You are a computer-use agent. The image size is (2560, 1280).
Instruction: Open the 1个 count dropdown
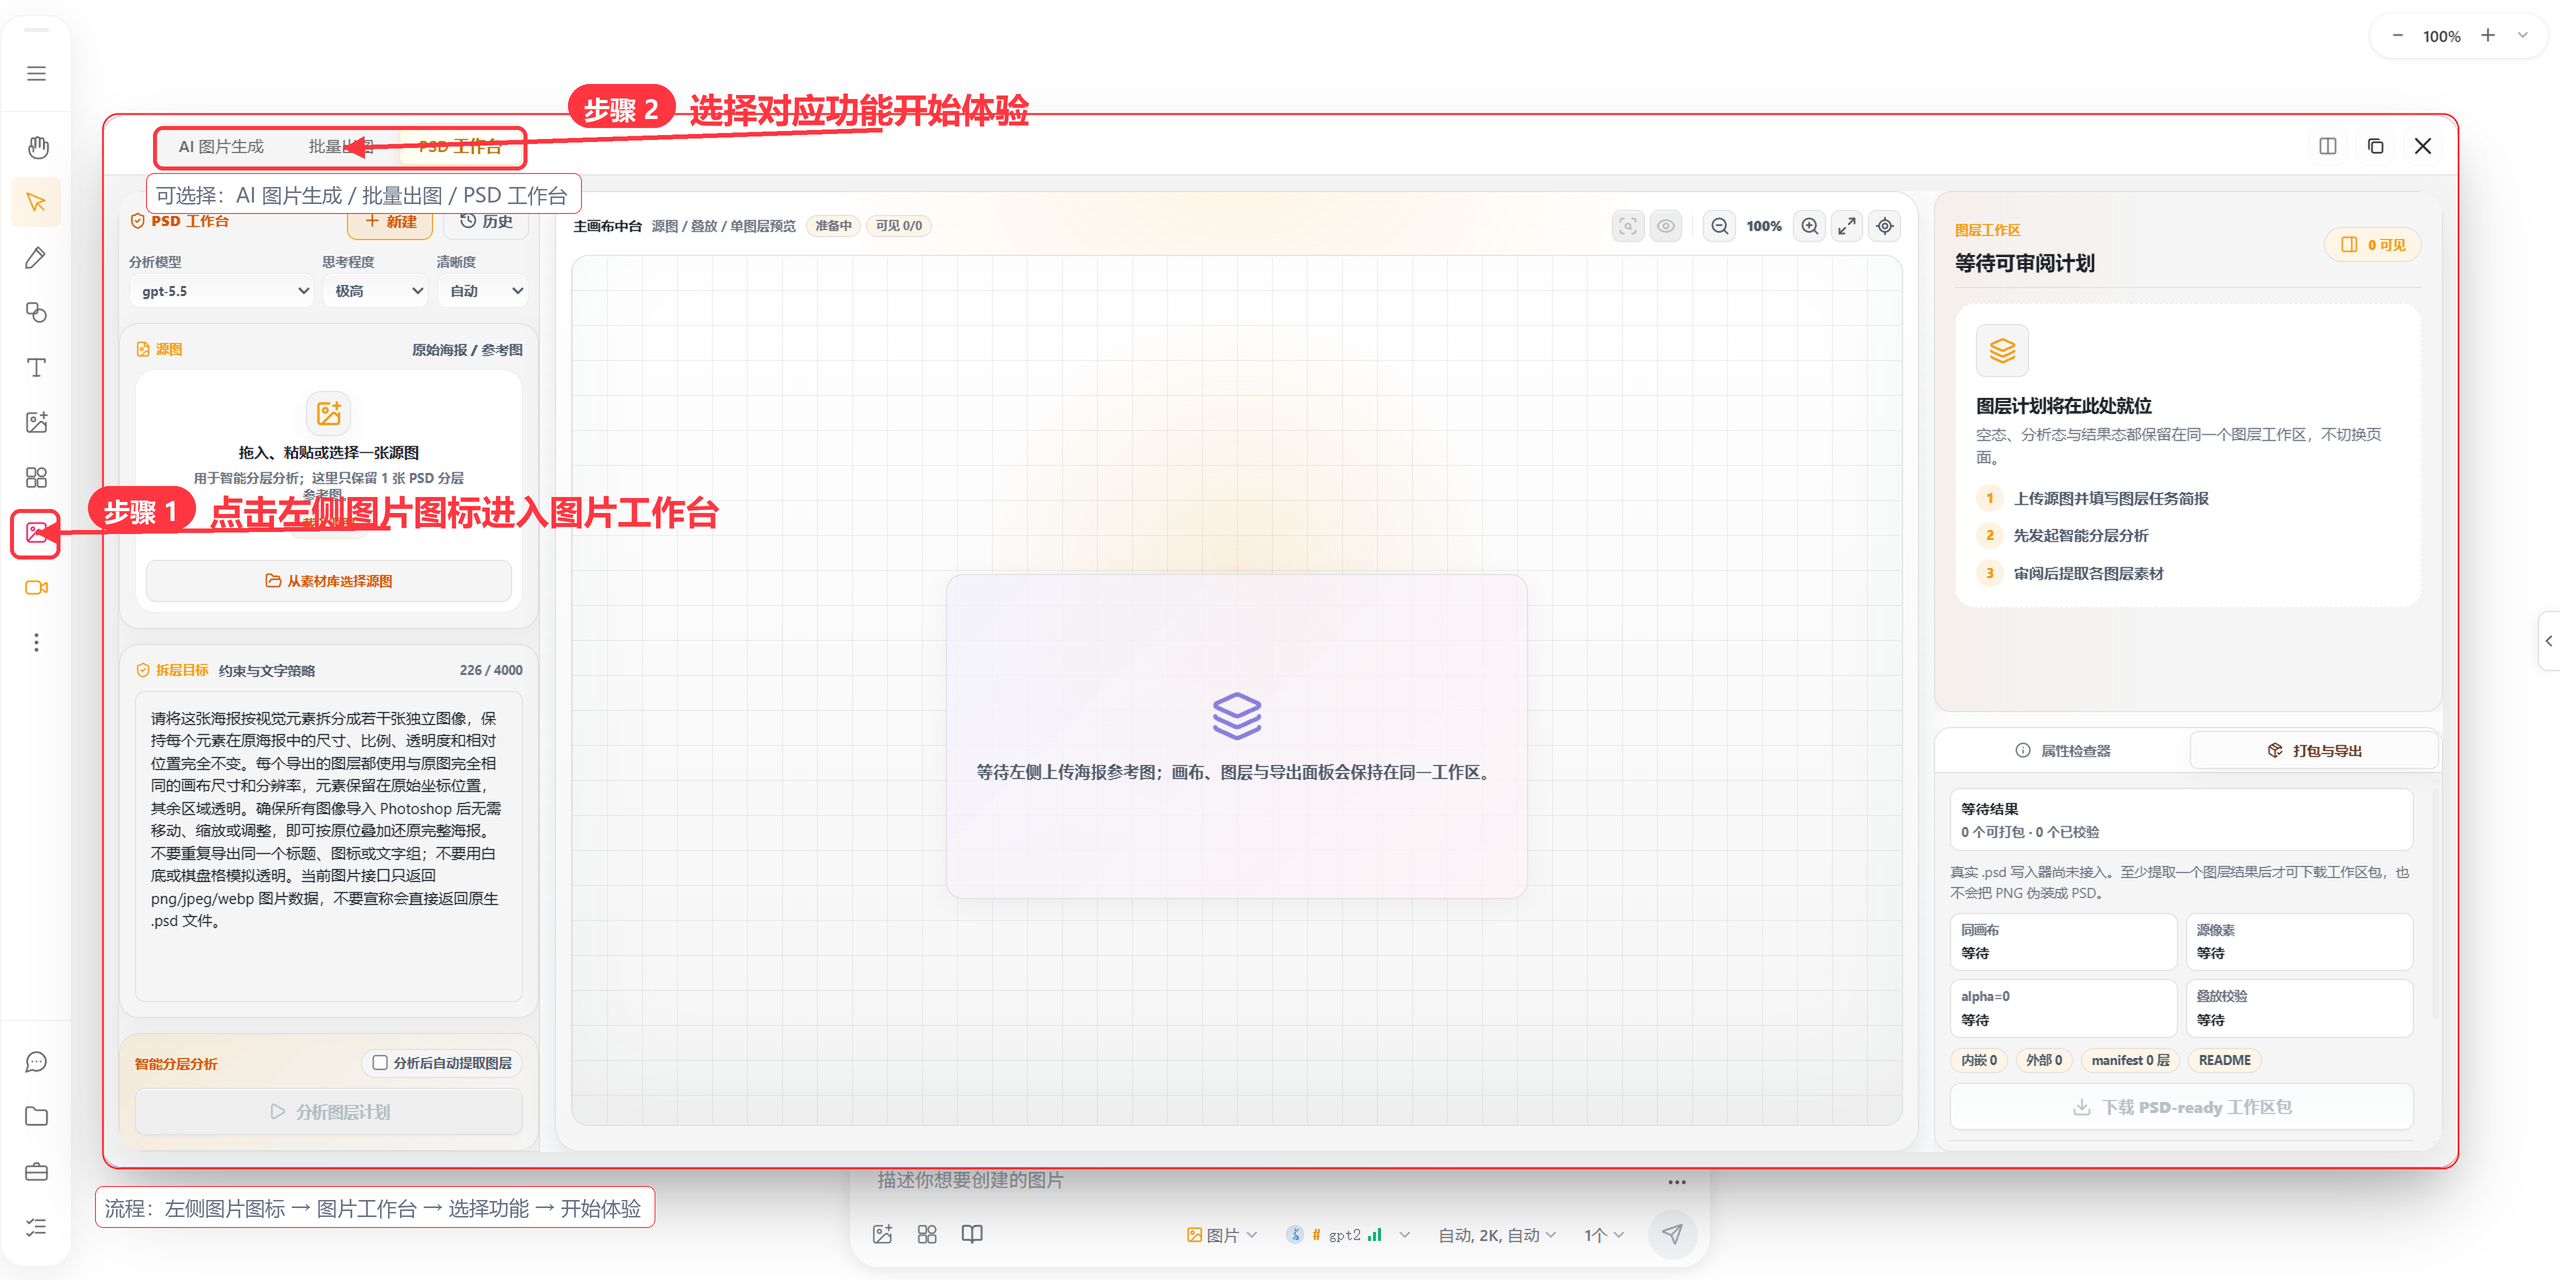click(1603, 1235)
